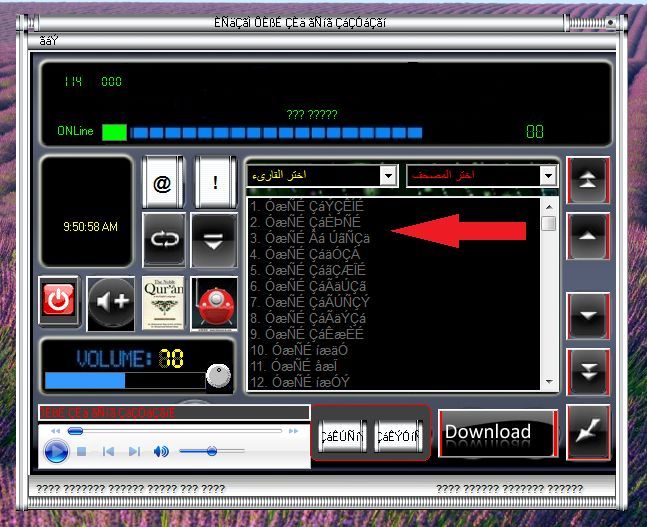Mute the media player speaker icon
The width and height of the screenshot is (647, 527).
pyautogui.click(x=161, y=452)
